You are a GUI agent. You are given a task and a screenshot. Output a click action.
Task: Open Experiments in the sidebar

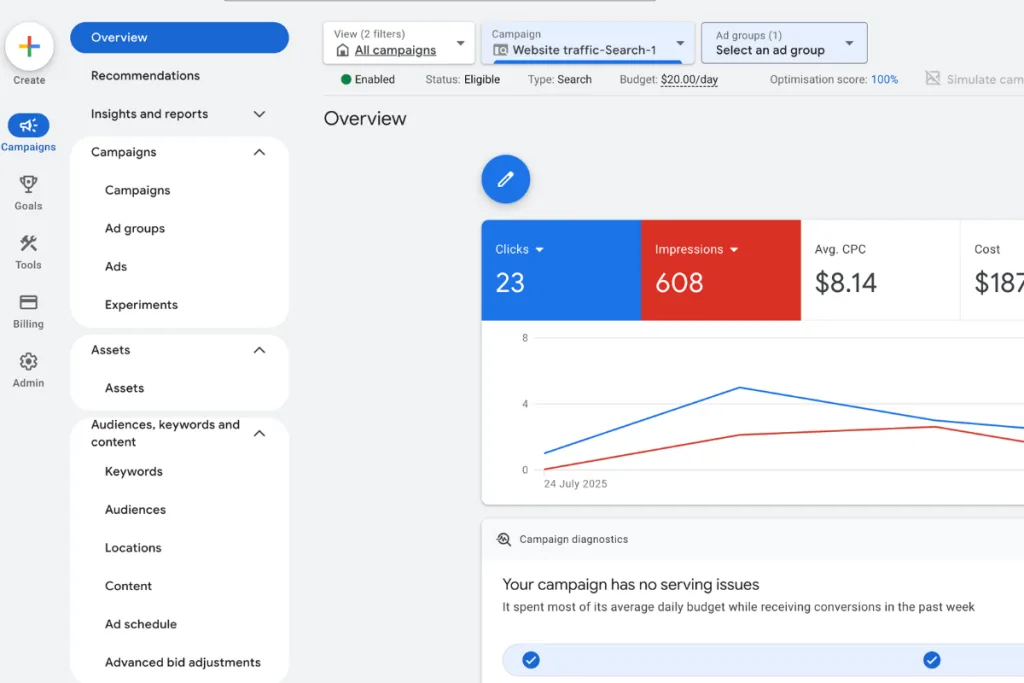pos(141,305)
